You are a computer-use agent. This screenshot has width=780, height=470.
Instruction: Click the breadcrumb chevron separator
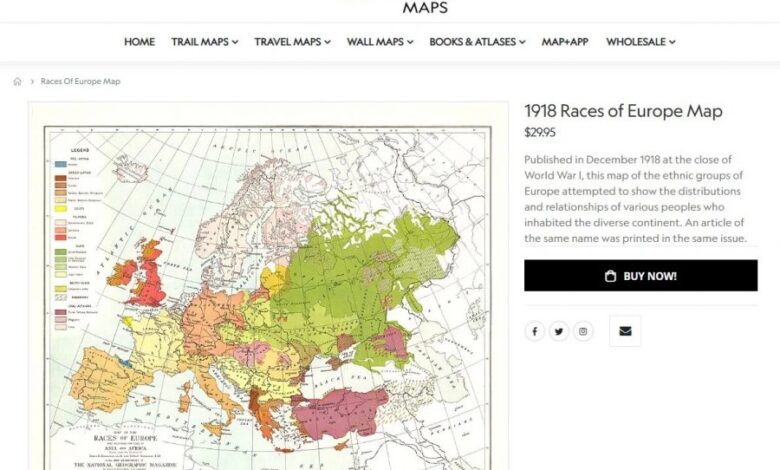coord(32,81)
